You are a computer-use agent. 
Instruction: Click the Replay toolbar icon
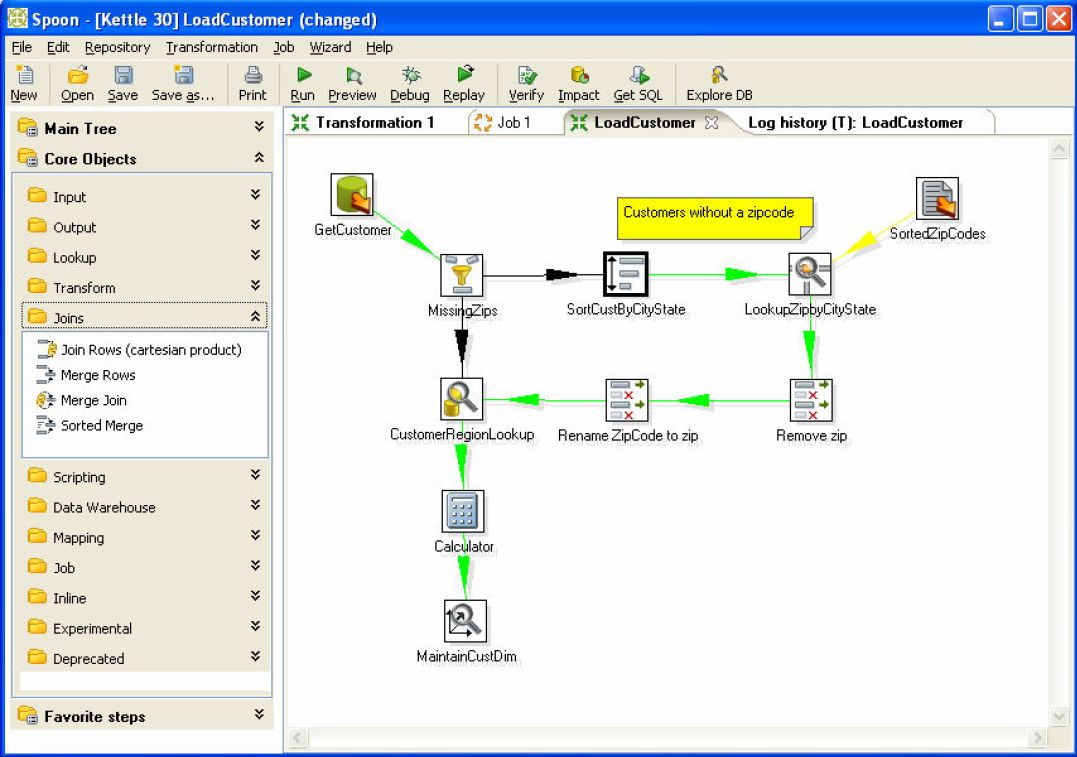[465, 74]
